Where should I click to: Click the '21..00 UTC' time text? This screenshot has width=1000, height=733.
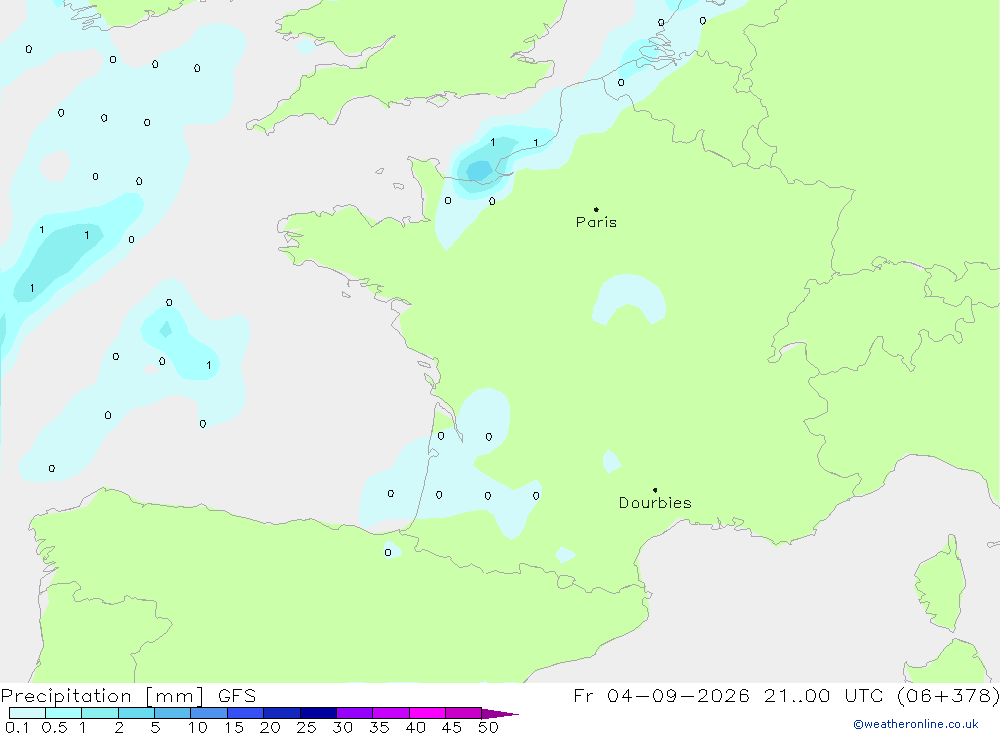(824, 696)
